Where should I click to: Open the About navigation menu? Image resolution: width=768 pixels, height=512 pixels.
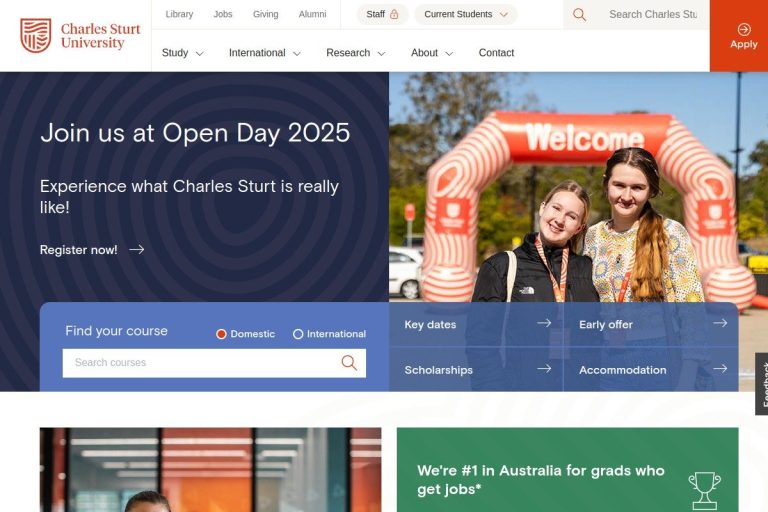coord(432,53)
